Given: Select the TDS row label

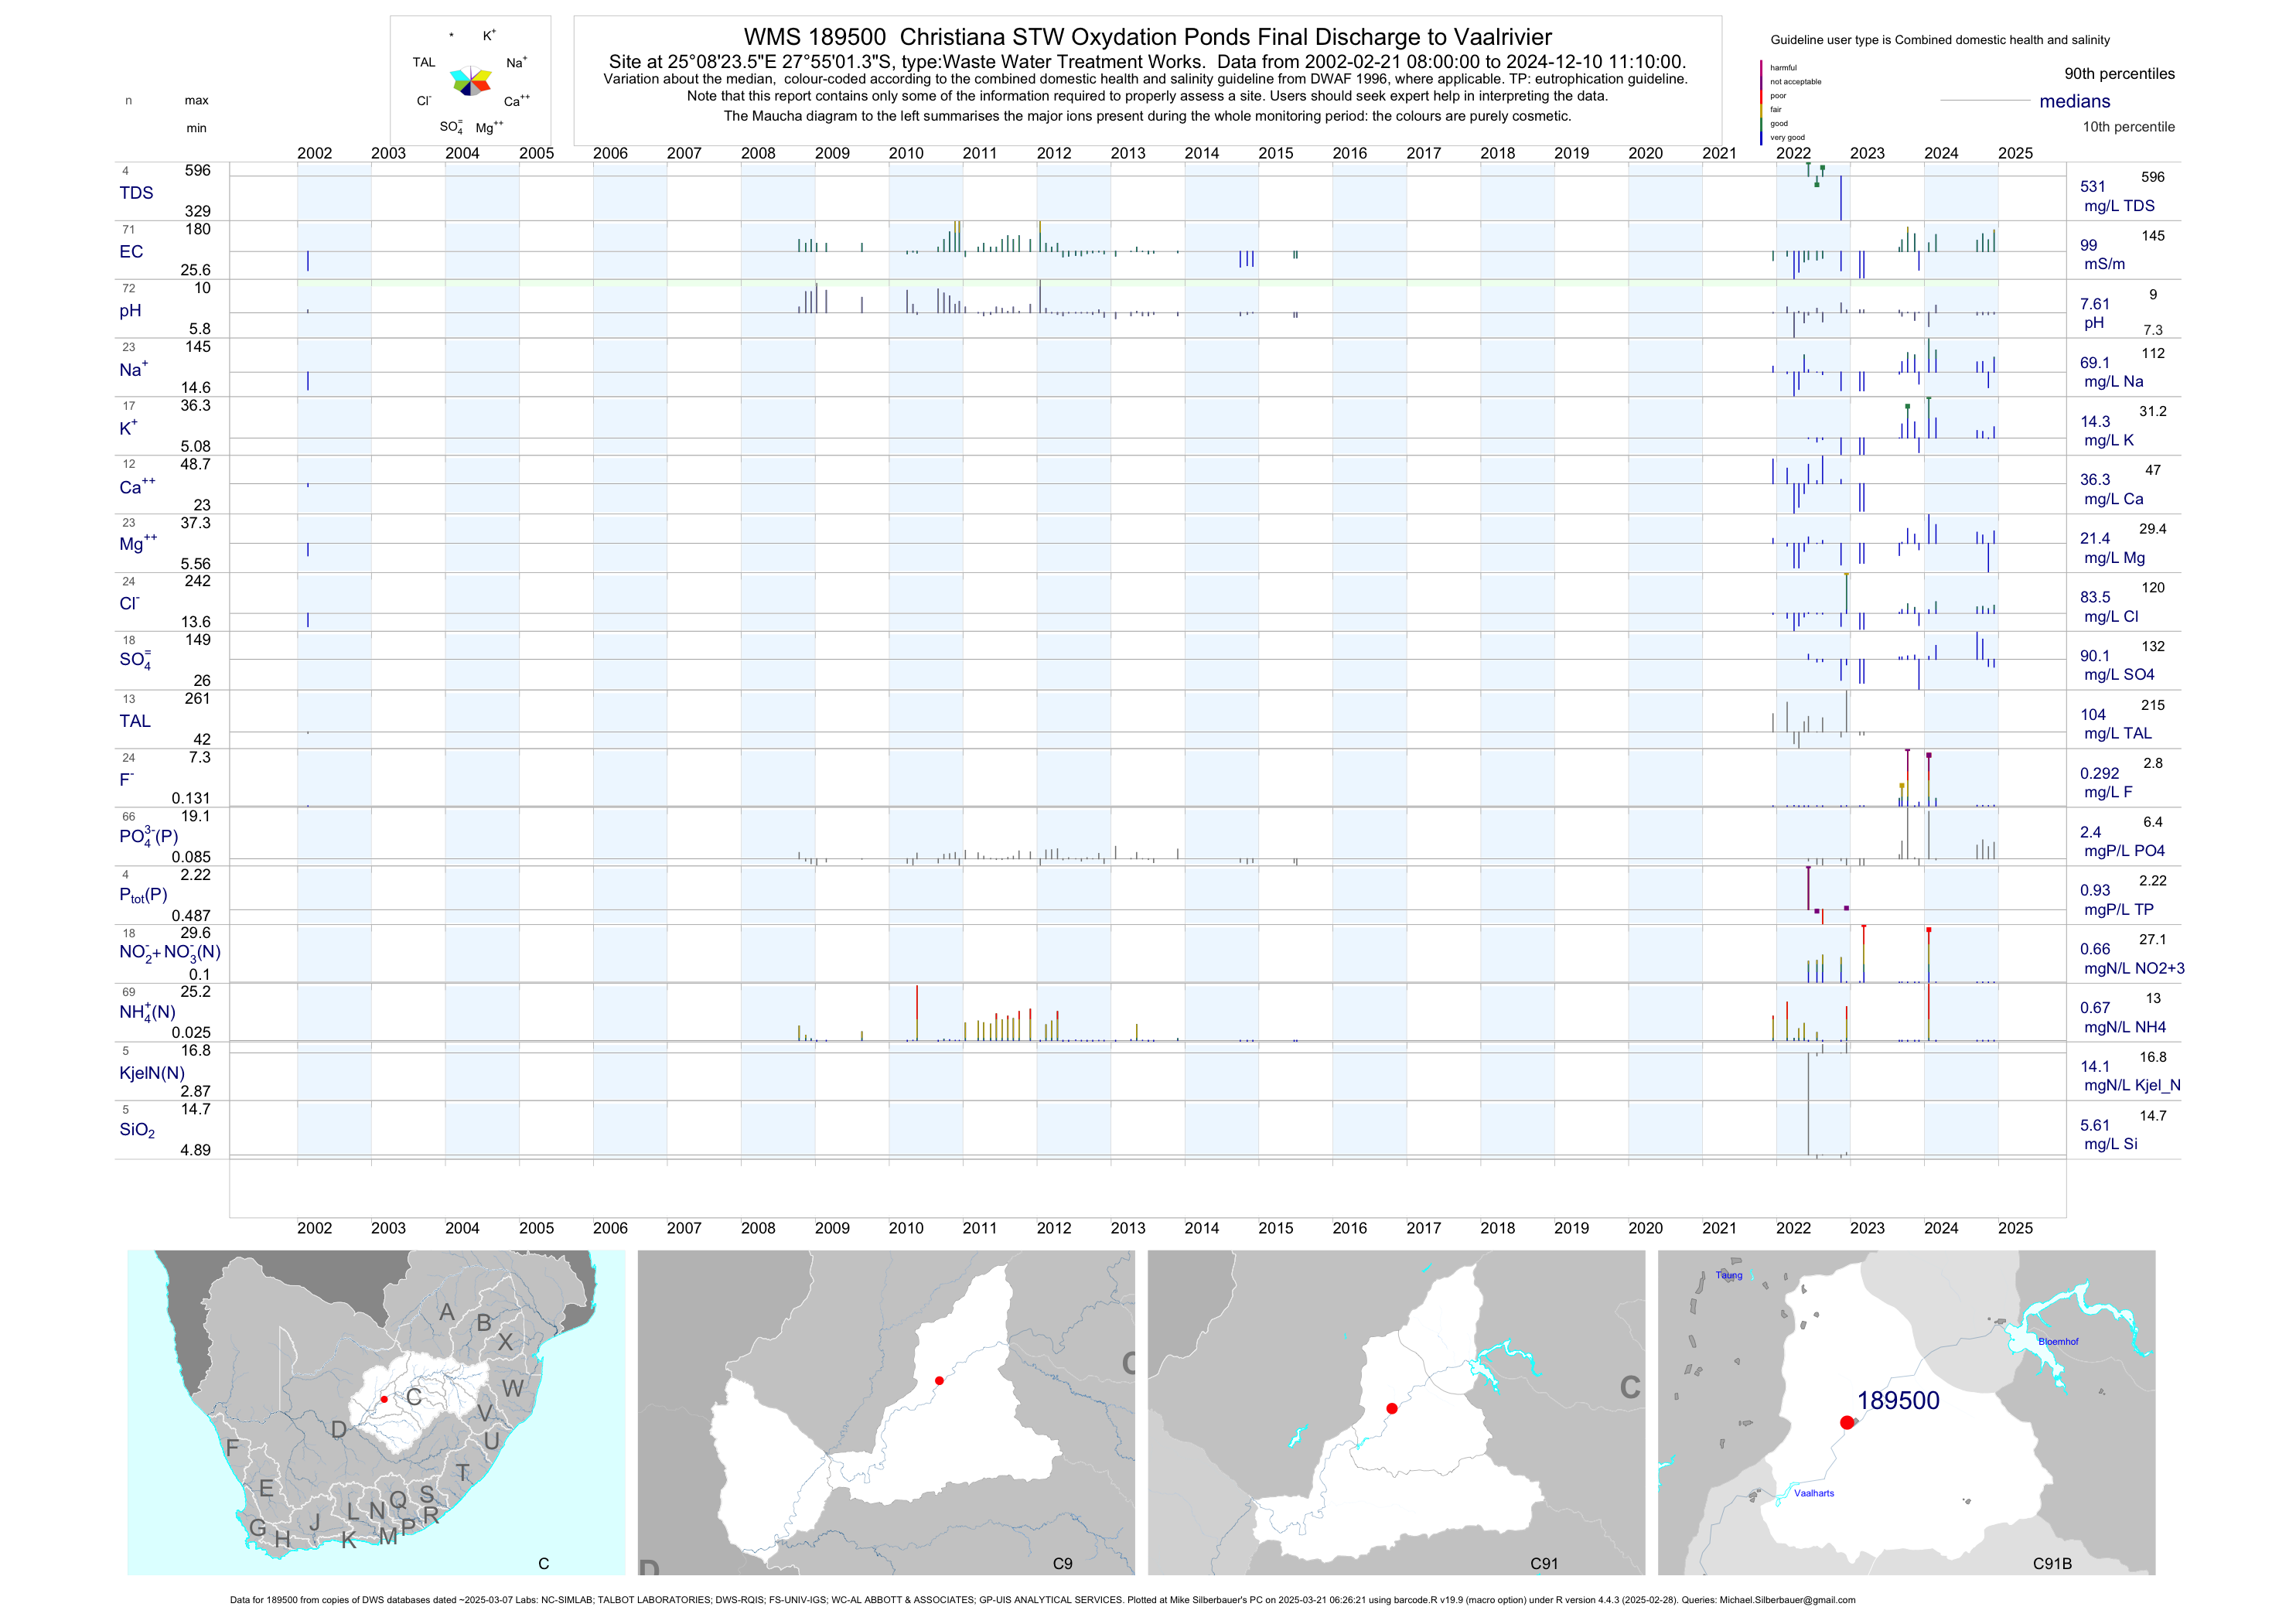Looking at the screenshot, I should pyautogui.click(x=136, y=193).
